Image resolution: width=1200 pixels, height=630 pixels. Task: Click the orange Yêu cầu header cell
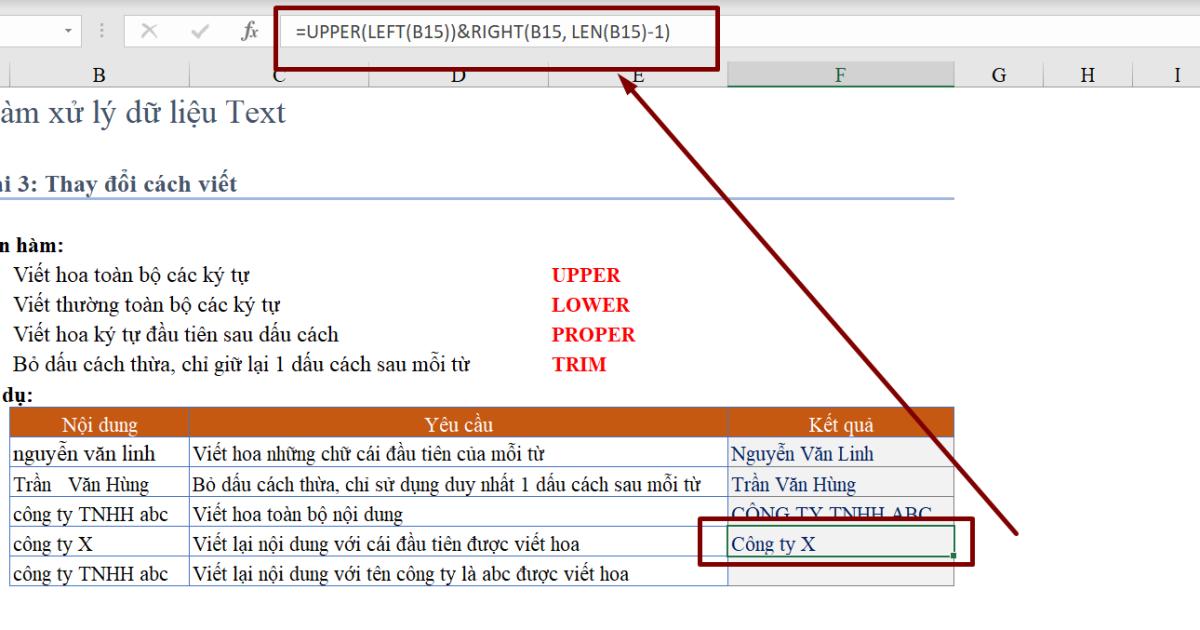(457, 424)
